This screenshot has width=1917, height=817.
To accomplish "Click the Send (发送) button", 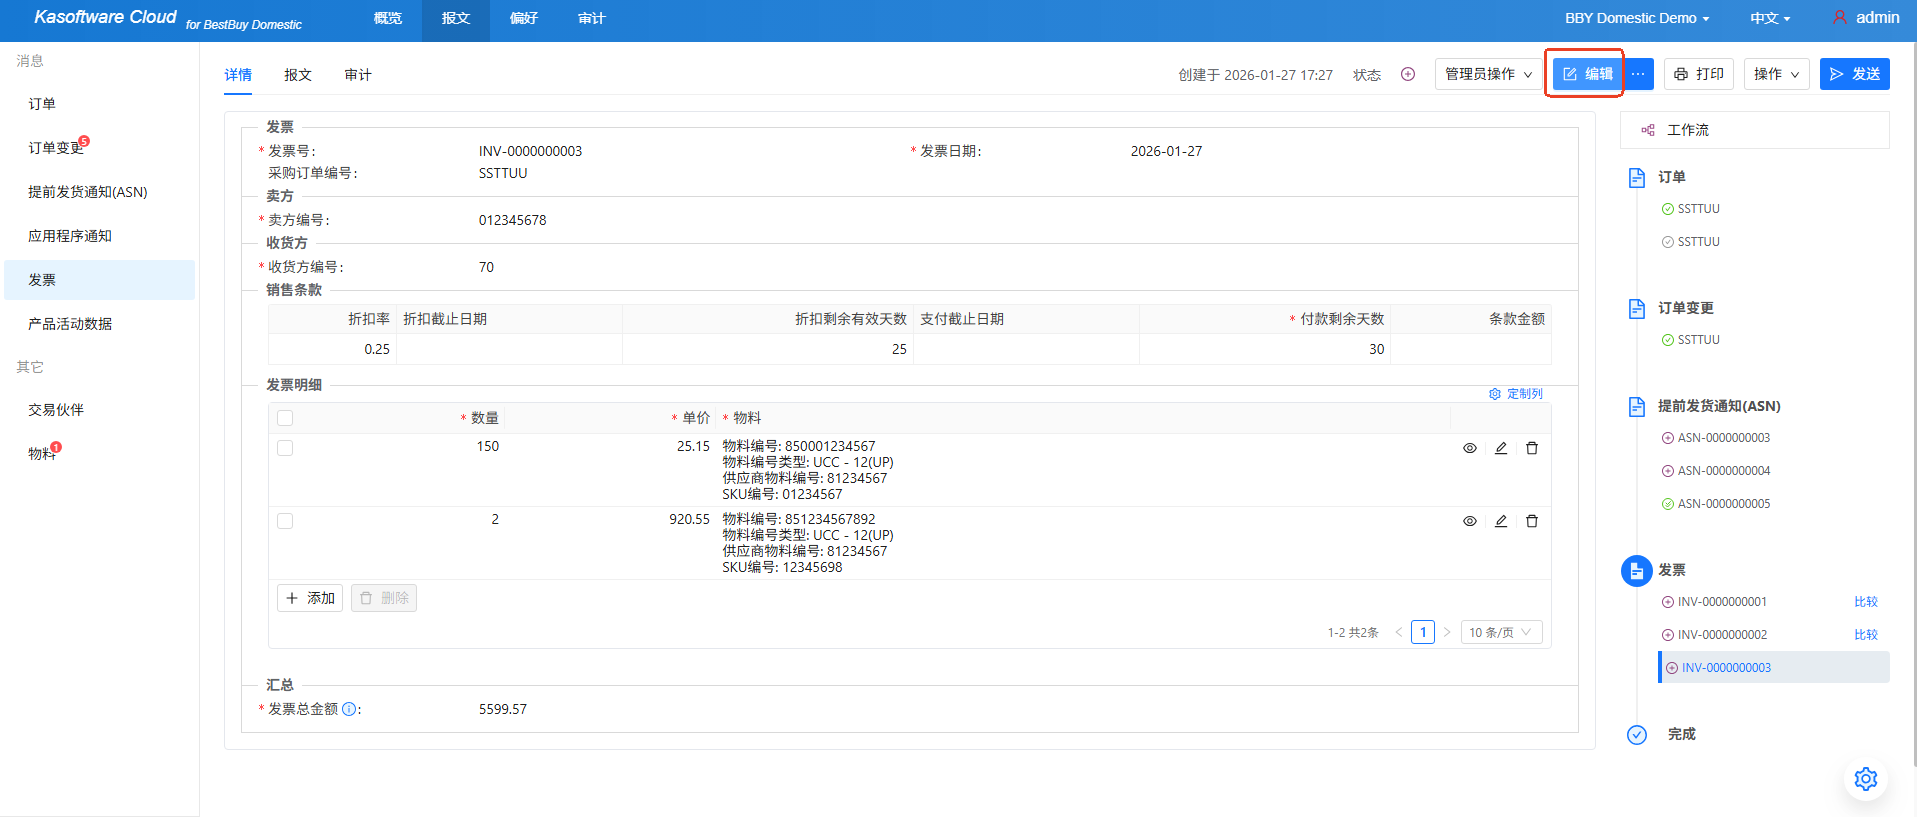I will pyautogui.click(x=1855, y=74).
